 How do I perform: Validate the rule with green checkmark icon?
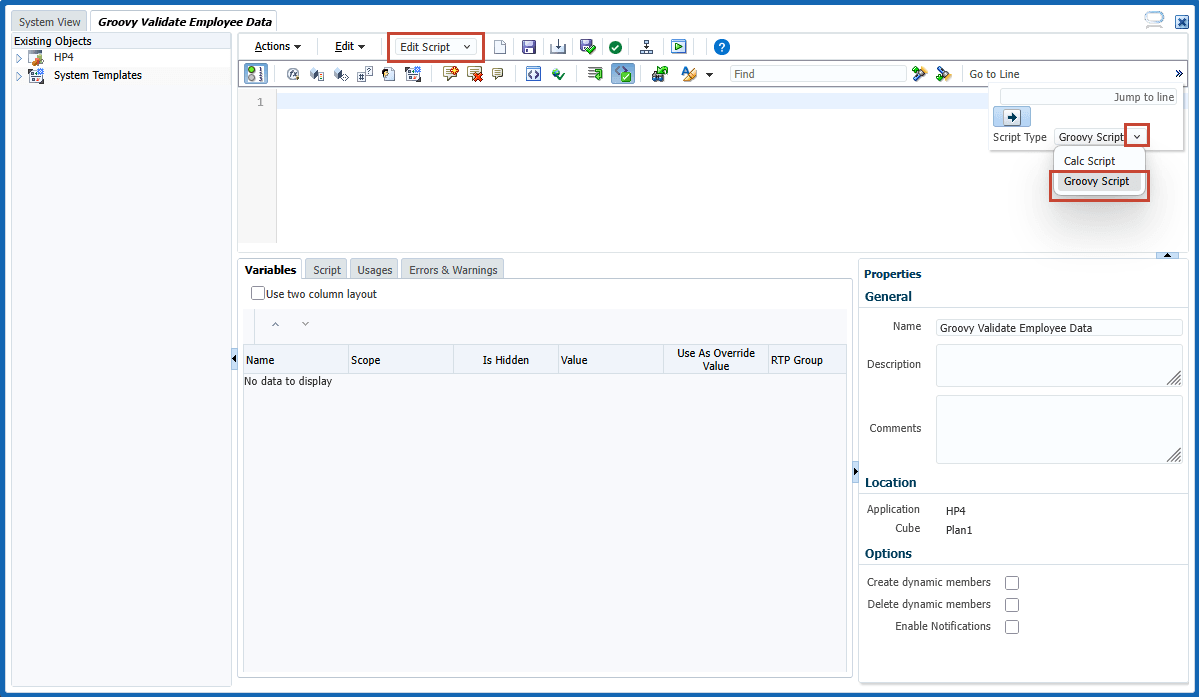tap(616, 47)
